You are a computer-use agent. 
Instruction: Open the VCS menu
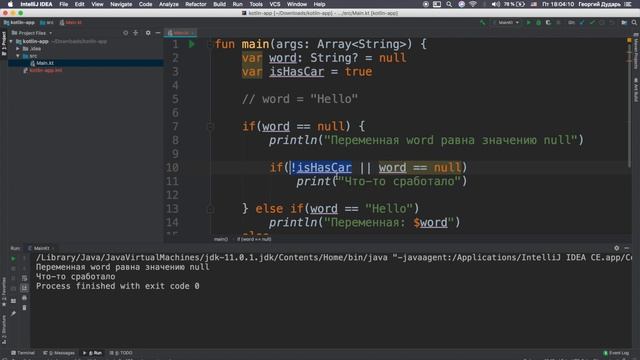tap(275, 4)
